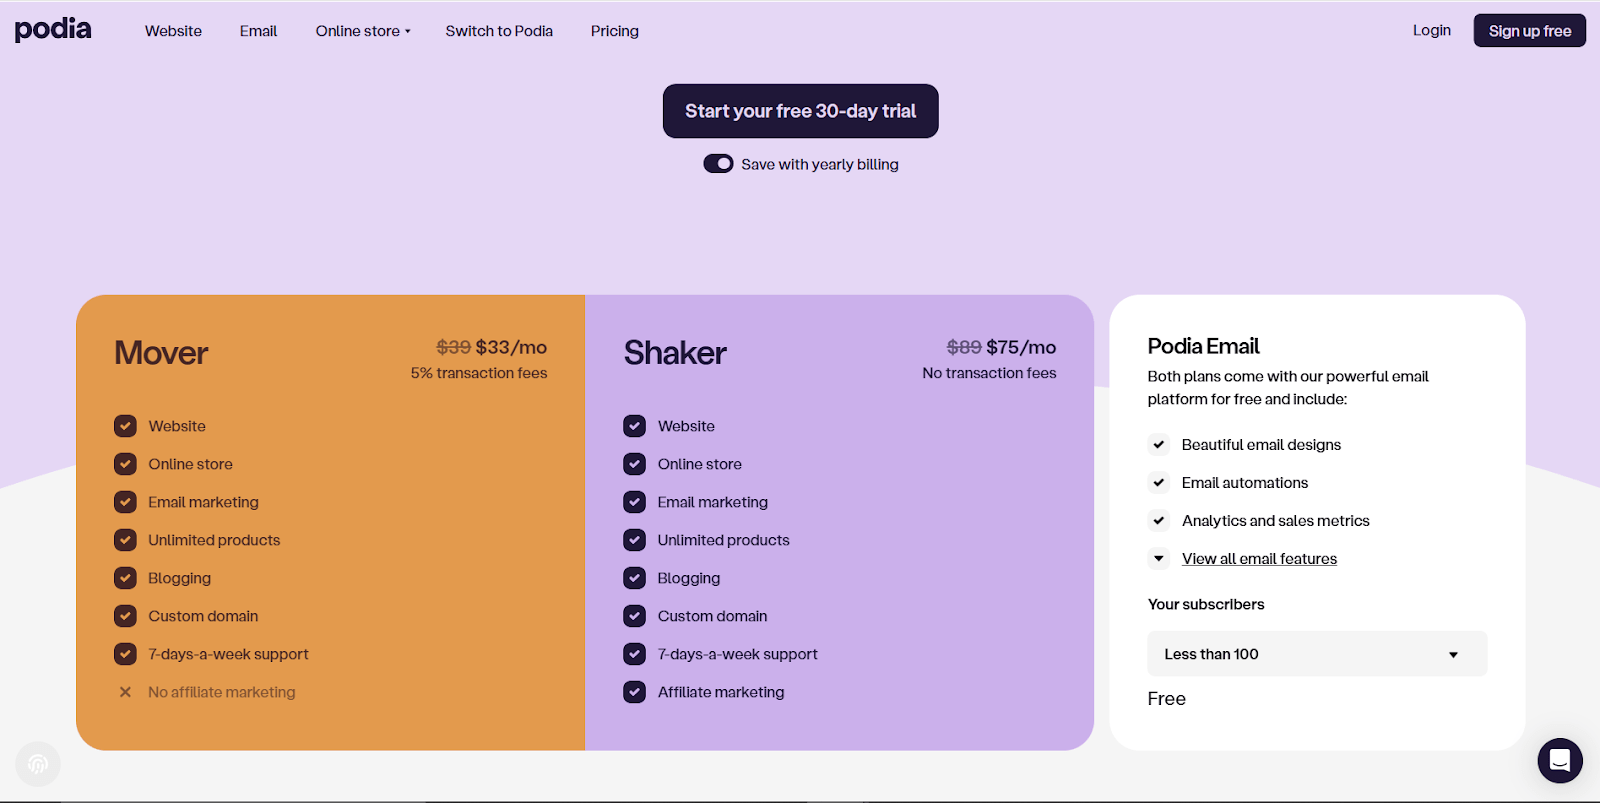Screen dimensions: 1600x803
Task: Open the Email nav item
Action: pos(258,31)
